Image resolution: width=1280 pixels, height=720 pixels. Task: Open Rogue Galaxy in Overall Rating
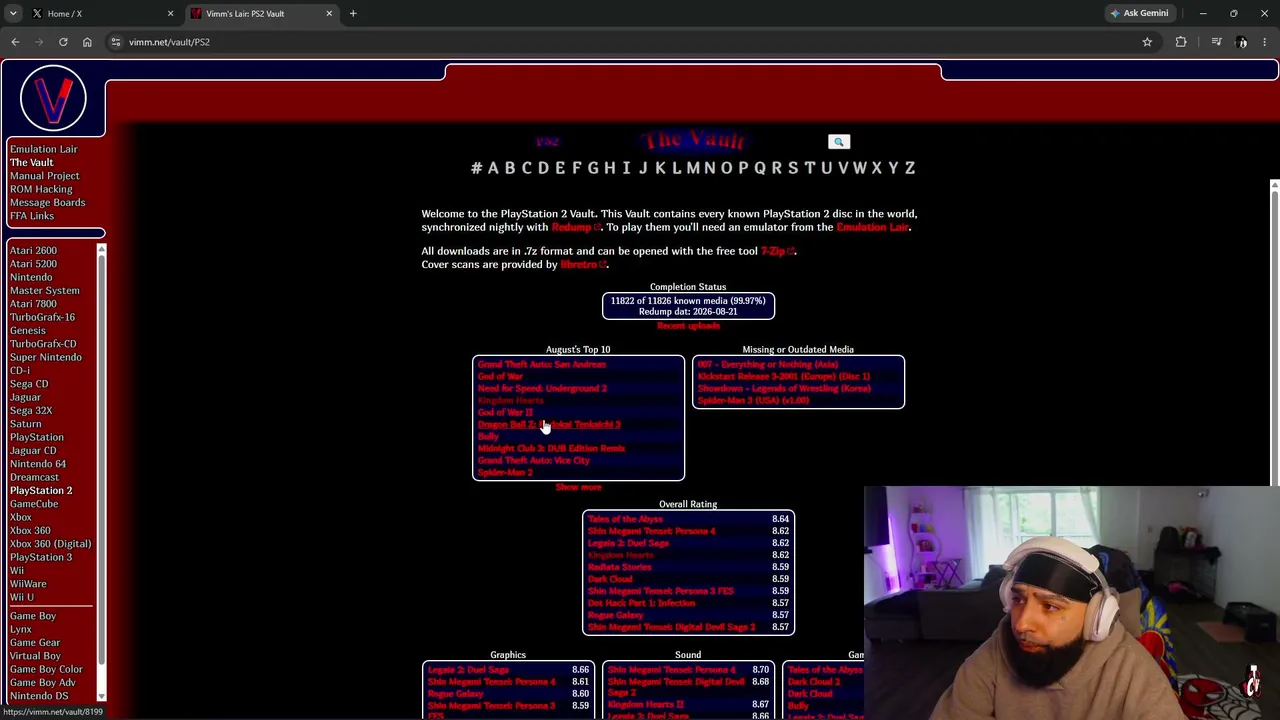(616, 616)
